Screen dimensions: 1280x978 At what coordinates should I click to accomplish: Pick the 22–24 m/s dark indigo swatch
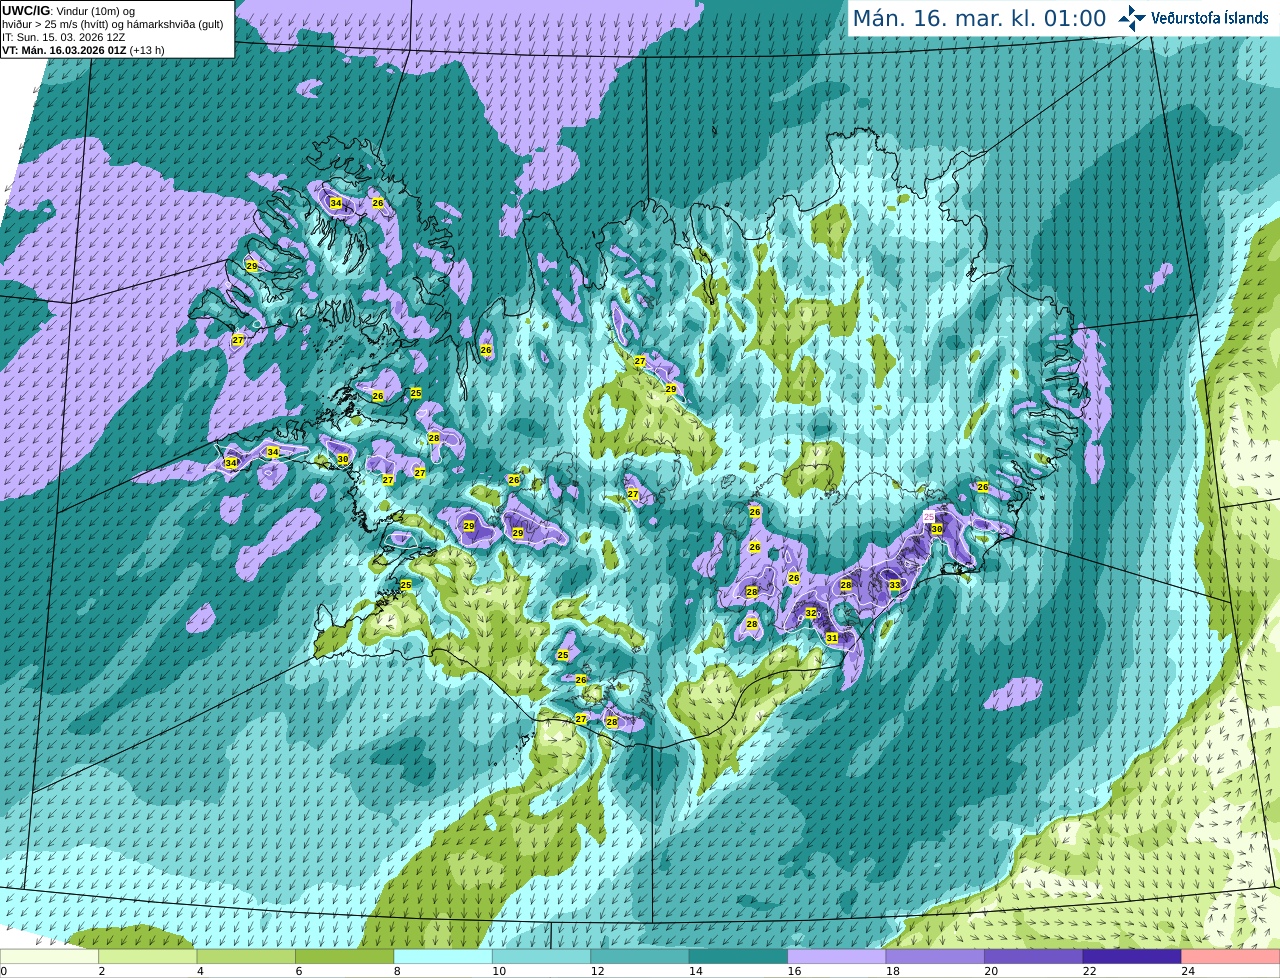1132,956
